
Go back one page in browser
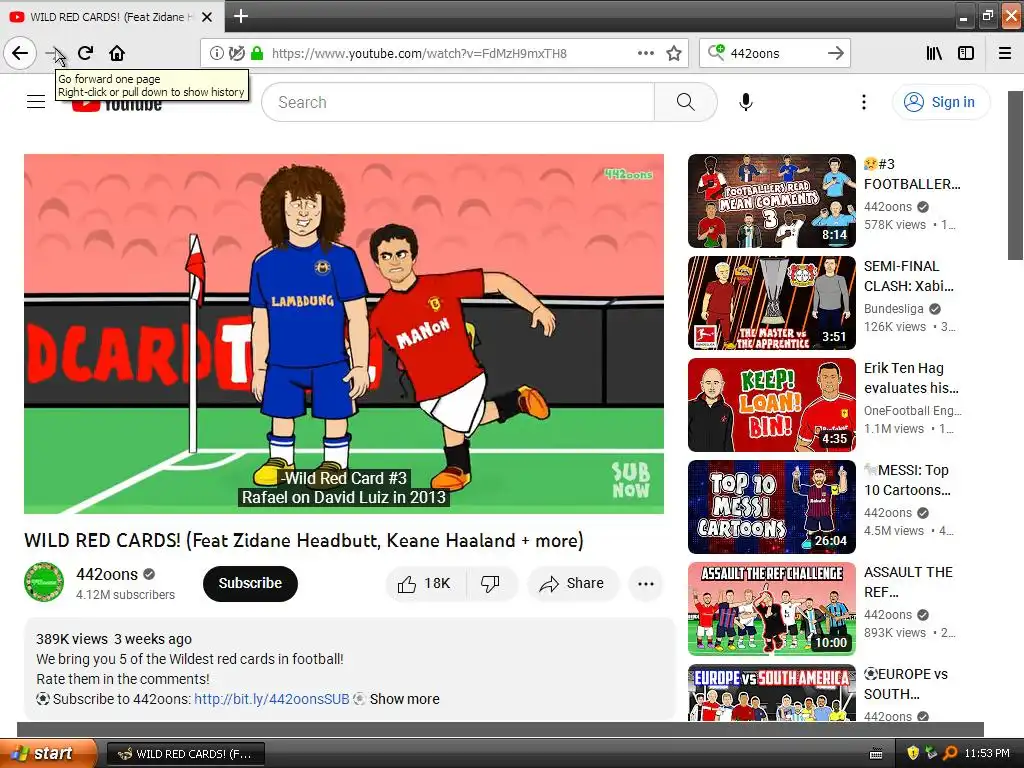pos(20,53)
